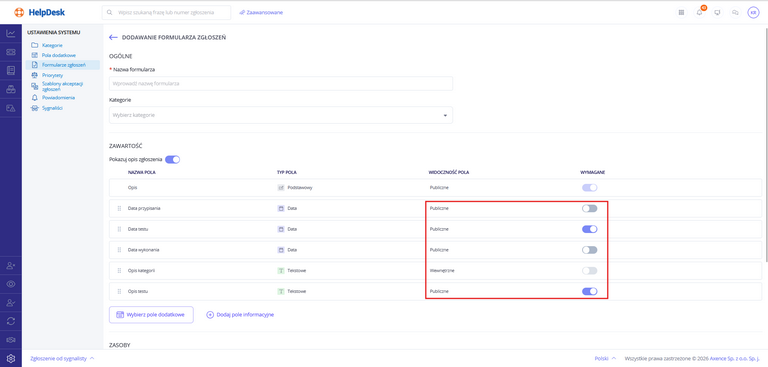Grab the drag handle of Opis testu row
The width and height of the screenshot is (768, 367).
point(119,291)
